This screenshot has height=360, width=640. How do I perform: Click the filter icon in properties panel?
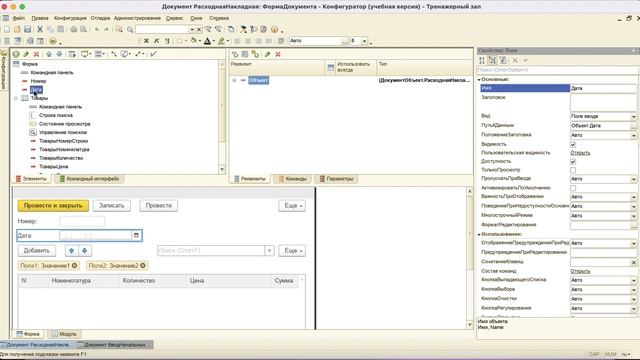click(503, 60)
